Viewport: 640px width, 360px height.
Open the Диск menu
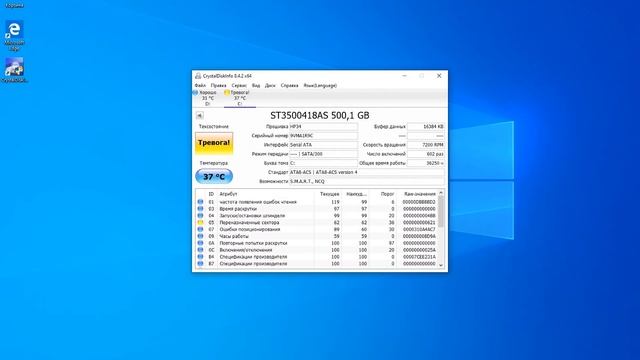[270, 86]
